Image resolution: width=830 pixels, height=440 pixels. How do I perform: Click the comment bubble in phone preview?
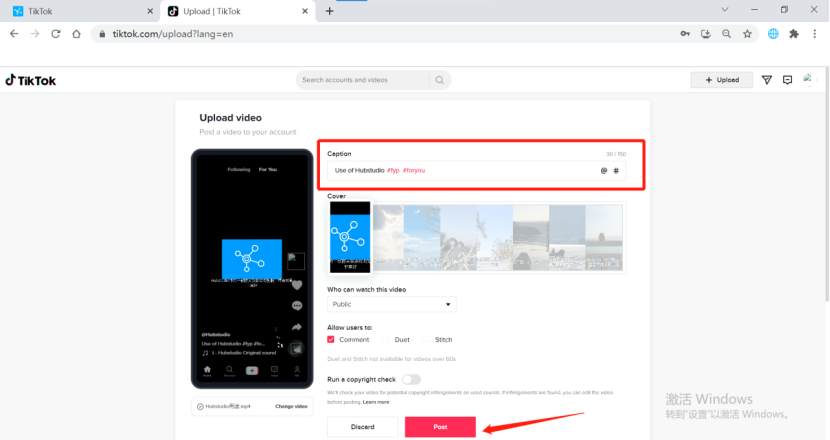click(297, 306)
